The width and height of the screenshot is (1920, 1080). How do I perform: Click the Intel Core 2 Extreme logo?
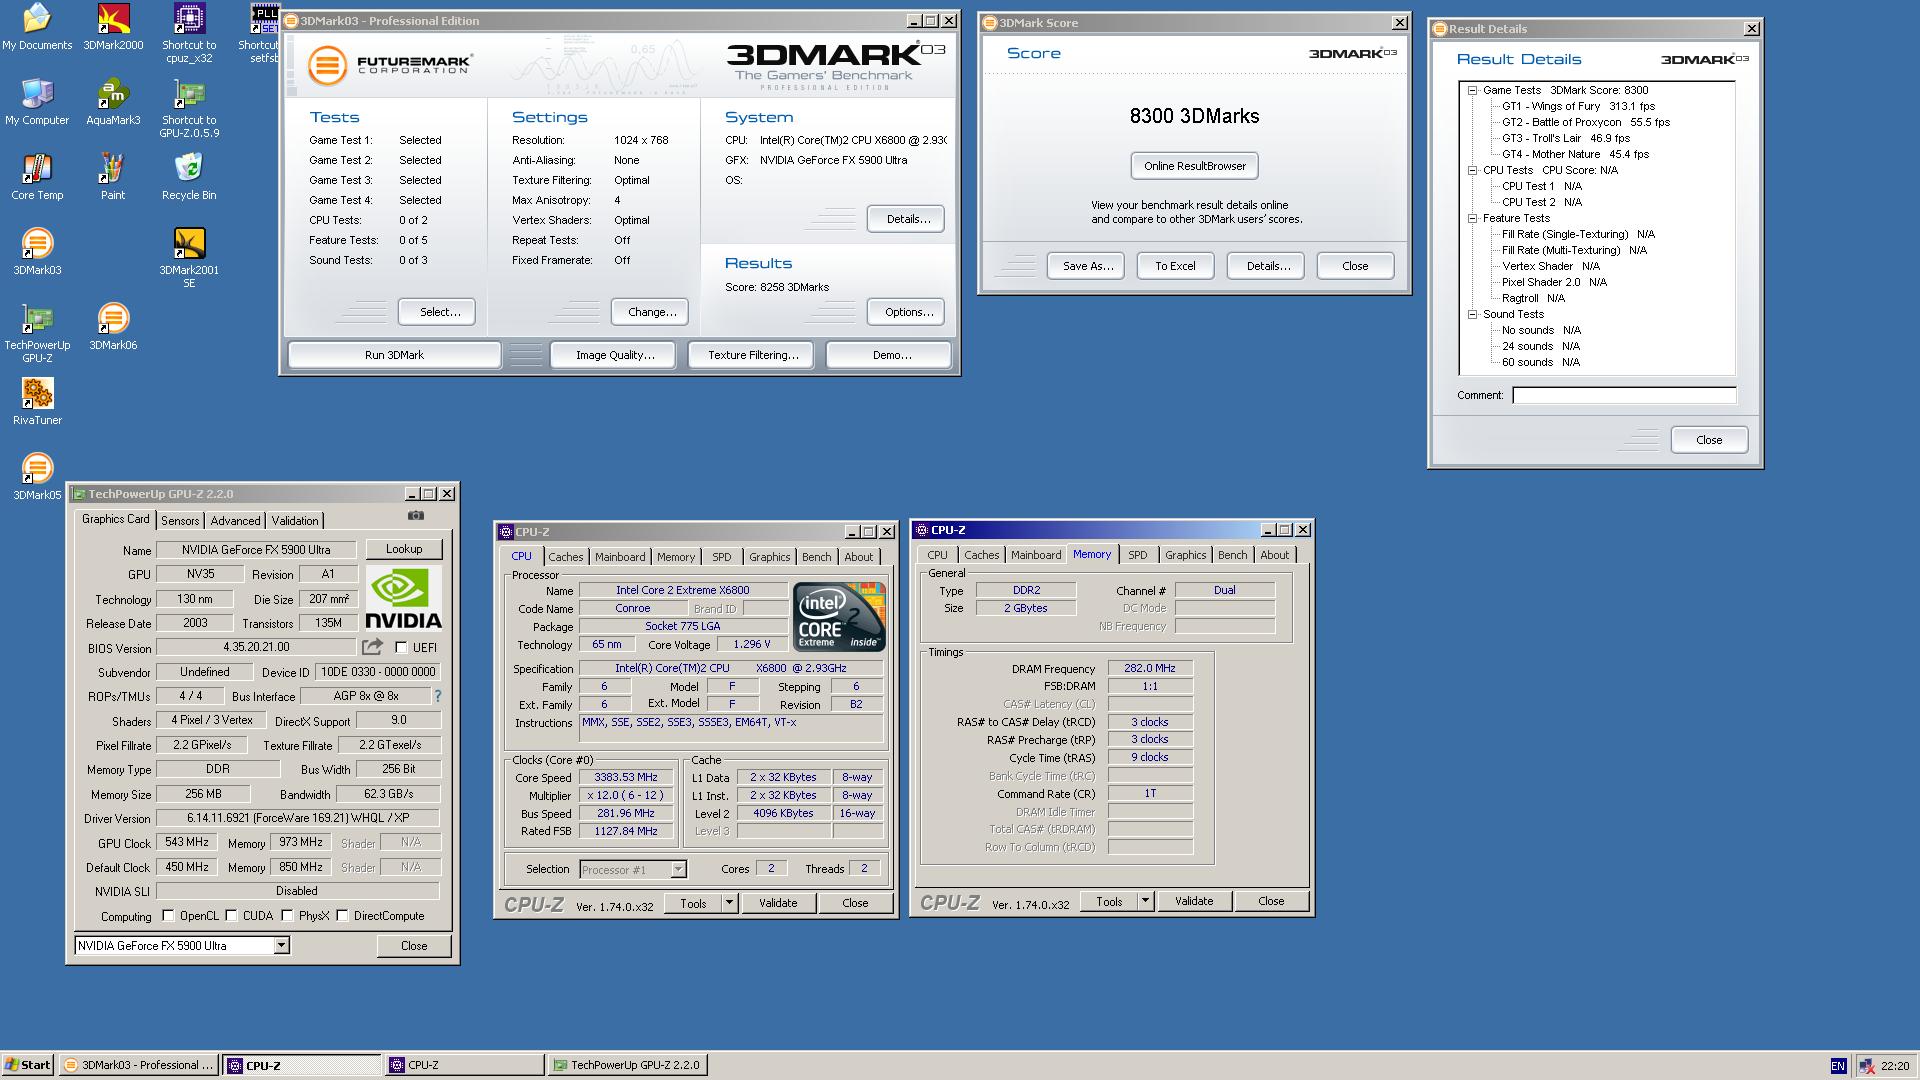tap(839, 617)
